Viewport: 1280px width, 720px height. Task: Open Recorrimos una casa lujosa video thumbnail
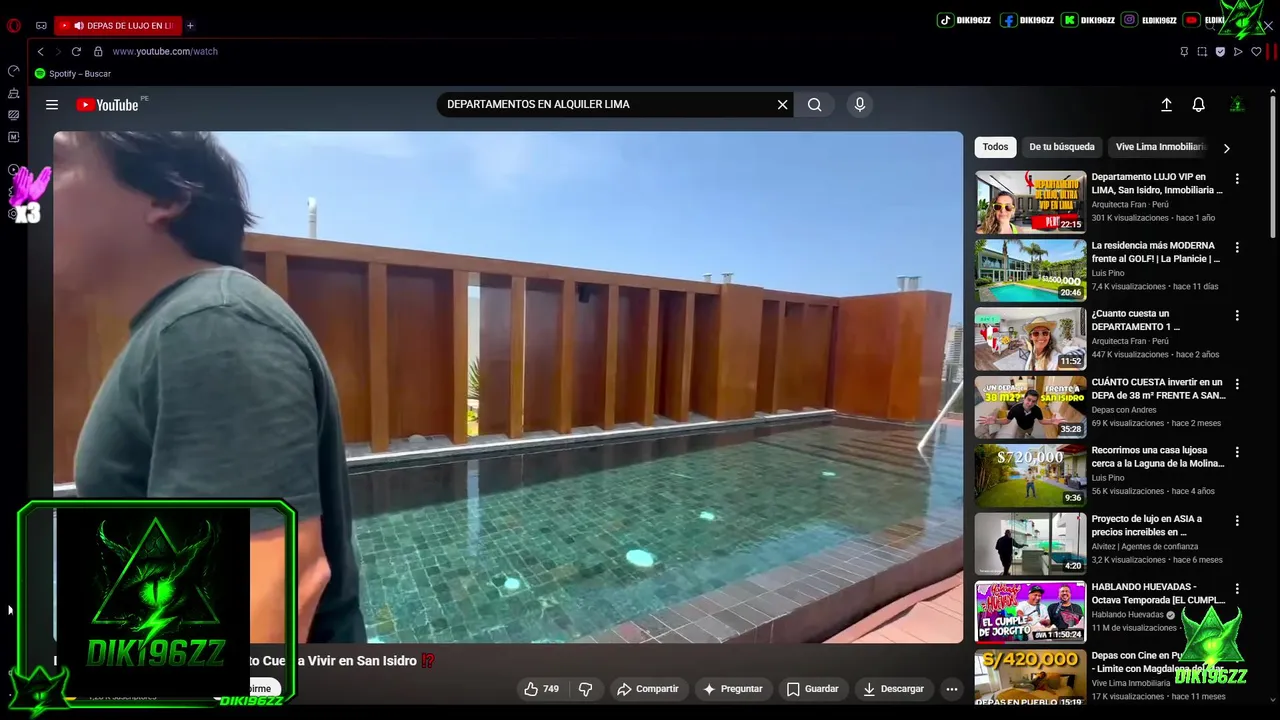[1030, 475]
